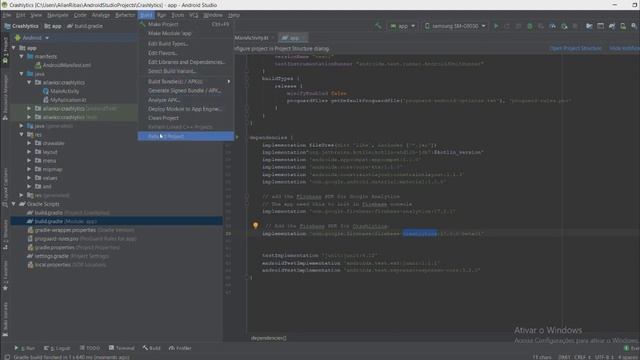Screen dimensions: 640x360
Task: Open the VCS menu
Action: click(x=193, y=15)
